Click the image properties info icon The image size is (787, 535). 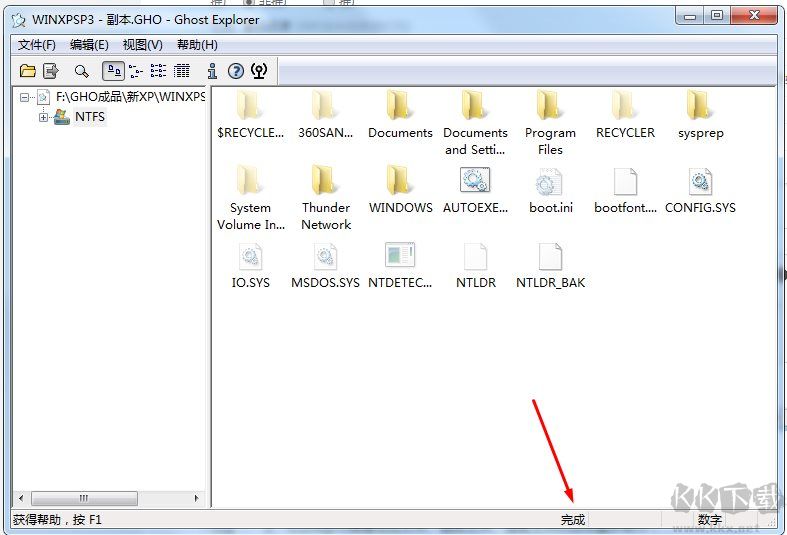pos(212,71)
